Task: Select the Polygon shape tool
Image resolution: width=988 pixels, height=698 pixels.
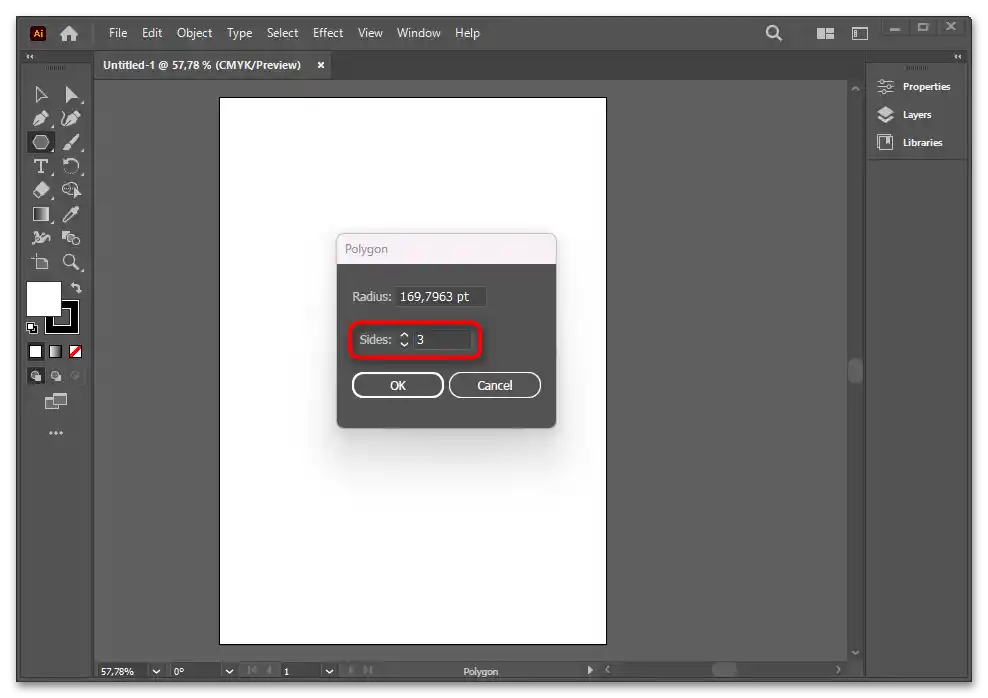Action: pyautogui.click(x=41, y=142)
